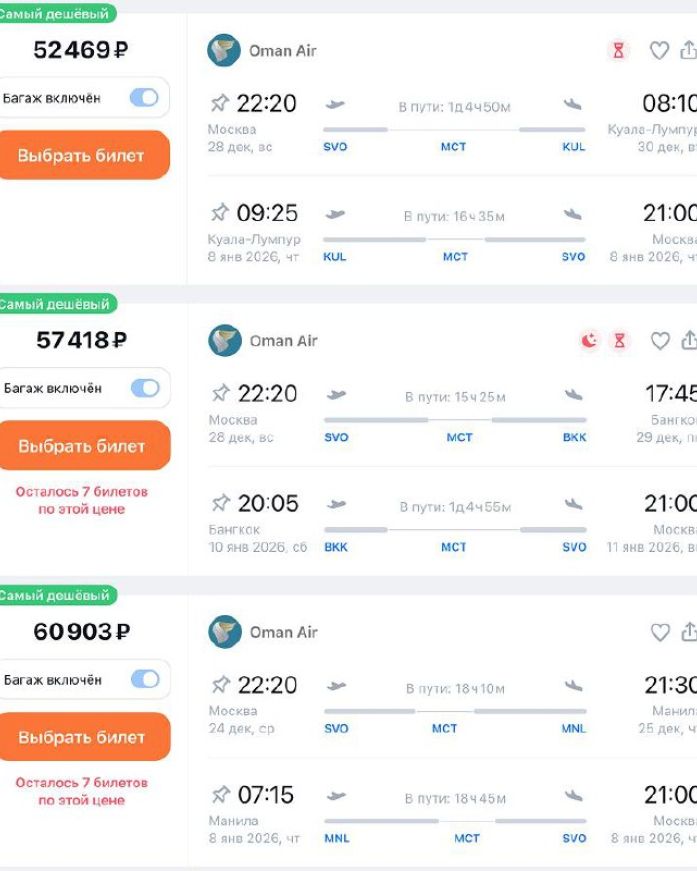Toggle baggage included on the 52469₽ ticket
This screenshot has width=697, height=871.
click(x=144, y=98)
